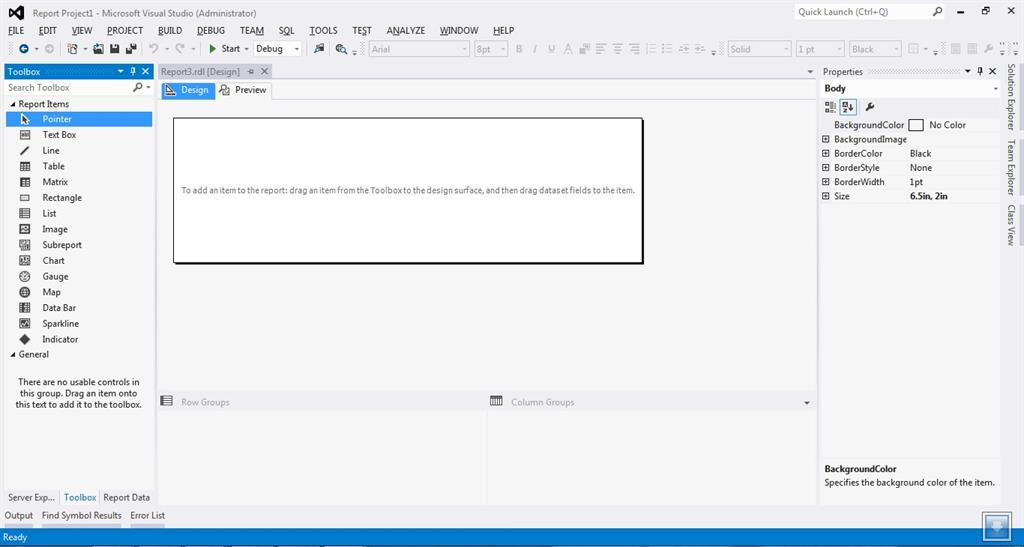Screen dimensions: 1024x547
Task: Toggle pin on Report3.rdl tab
Action: (251, 72)
